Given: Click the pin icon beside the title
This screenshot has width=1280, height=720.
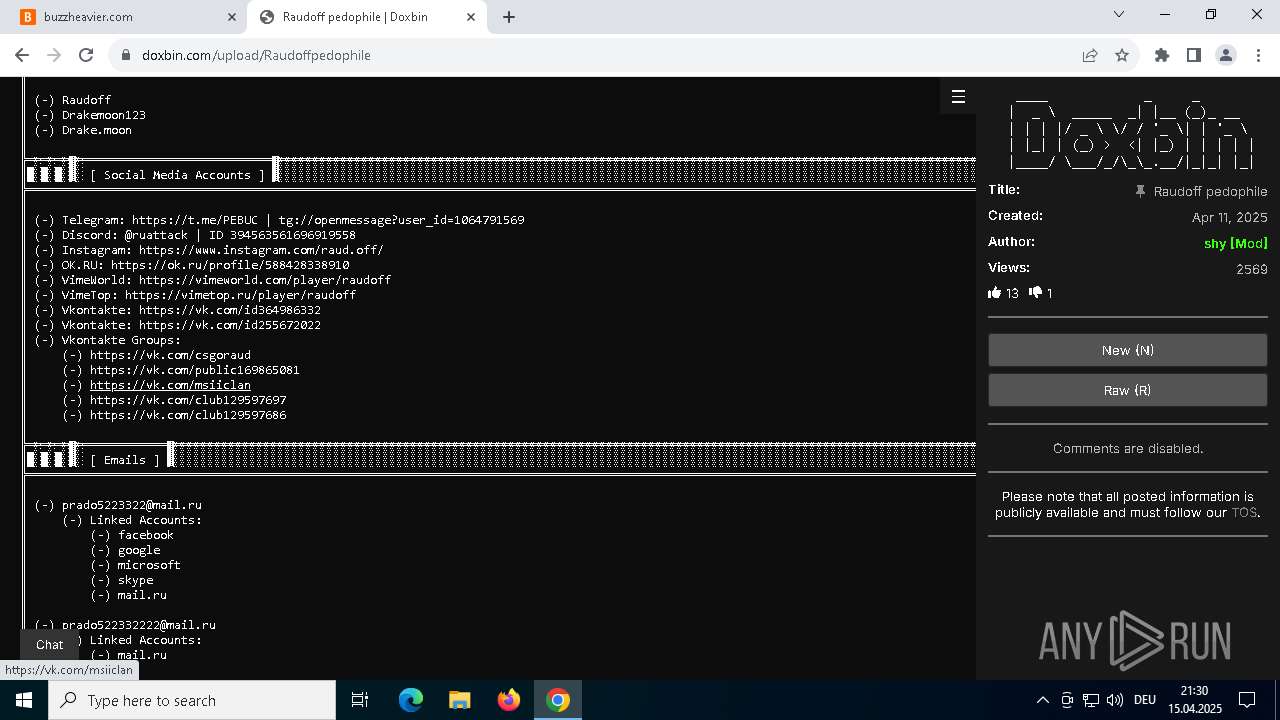Looking at the screenshot, I should click(1140, 191).
